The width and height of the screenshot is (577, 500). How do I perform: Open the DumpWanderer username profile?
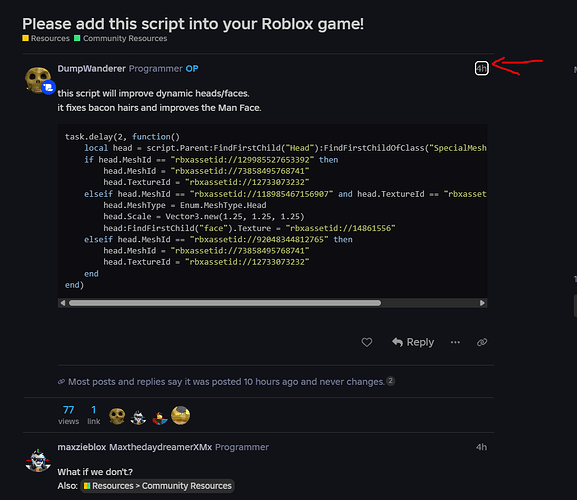pos(92,68)
